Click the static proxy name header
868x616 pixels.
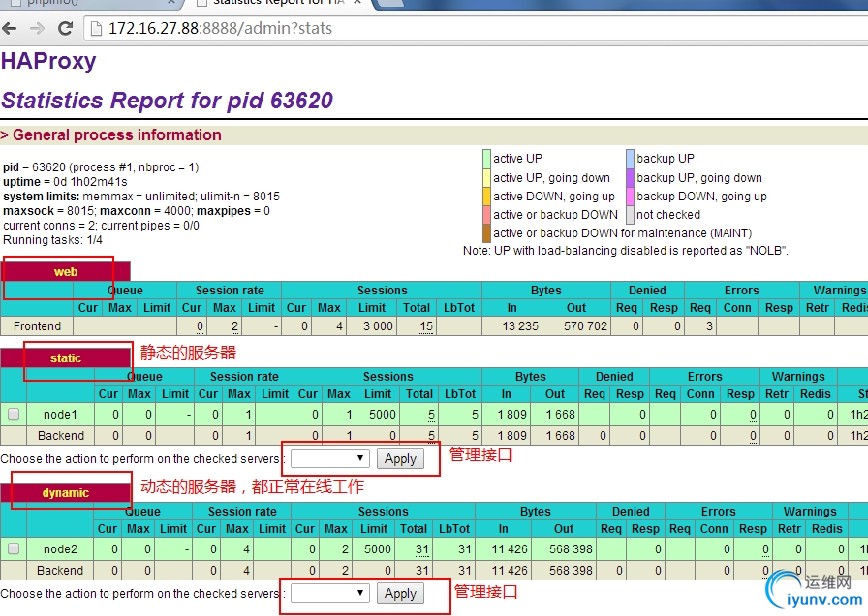pos(65,358)
